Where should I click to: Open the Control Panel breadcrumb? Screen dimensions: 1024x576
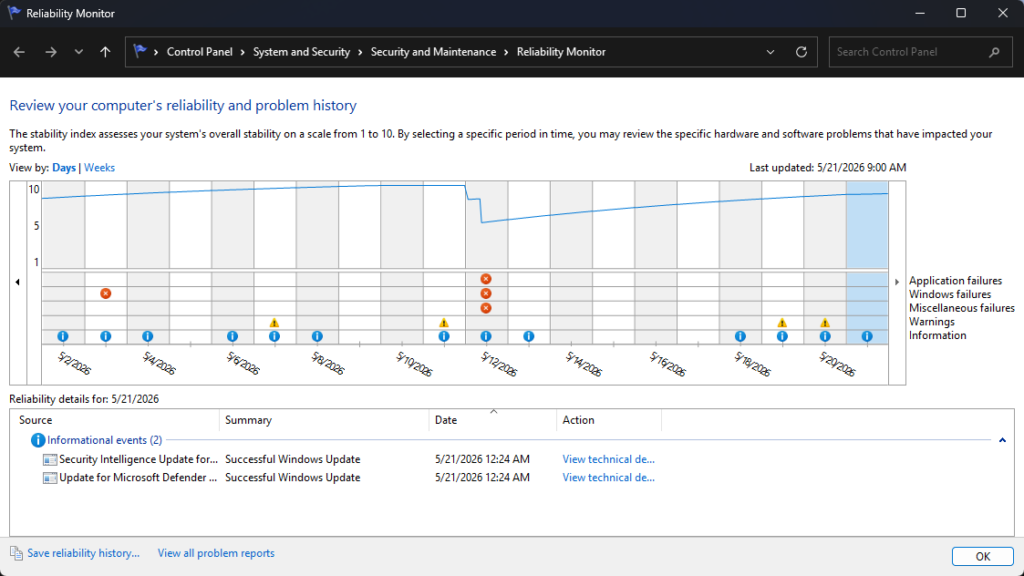199,52
